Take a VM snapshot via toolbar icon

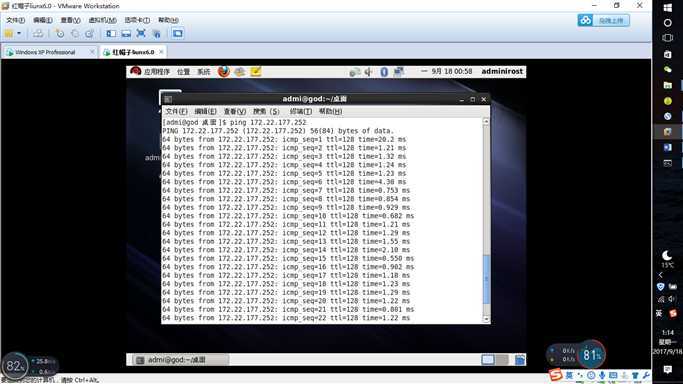coord(60,34)
